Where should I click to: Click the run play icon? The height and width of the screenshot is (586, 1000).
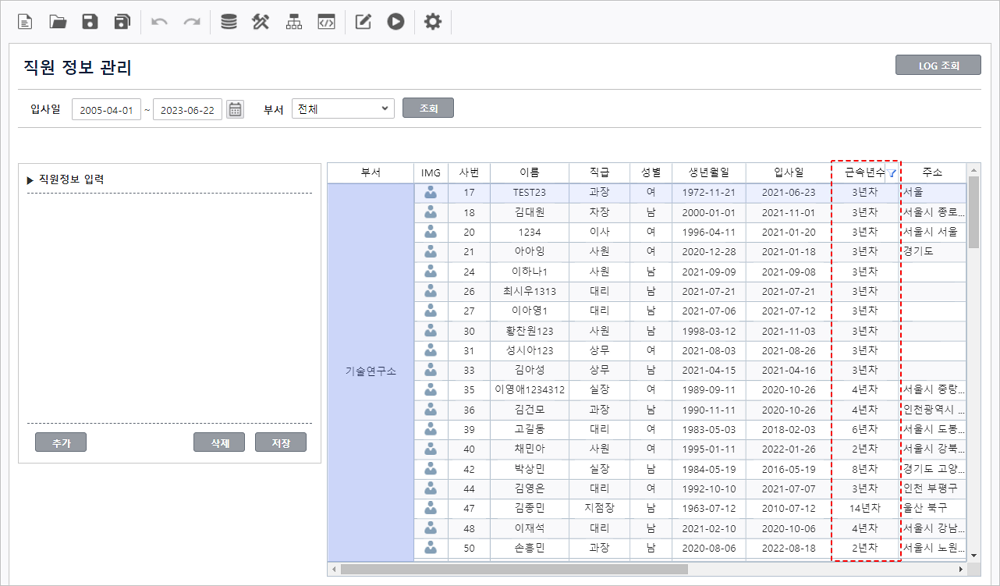point(396,22)
